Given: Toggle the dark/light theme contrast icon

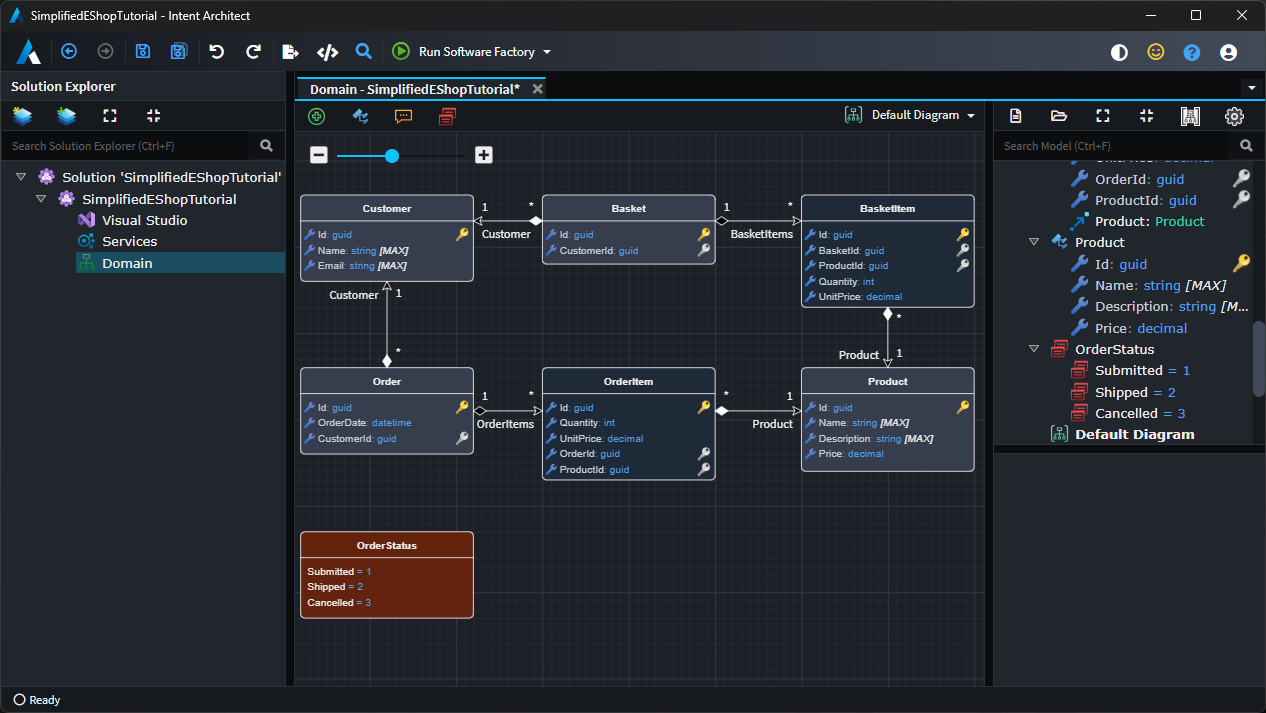Looking at the screenshot, I should (x=1119, y=52).
